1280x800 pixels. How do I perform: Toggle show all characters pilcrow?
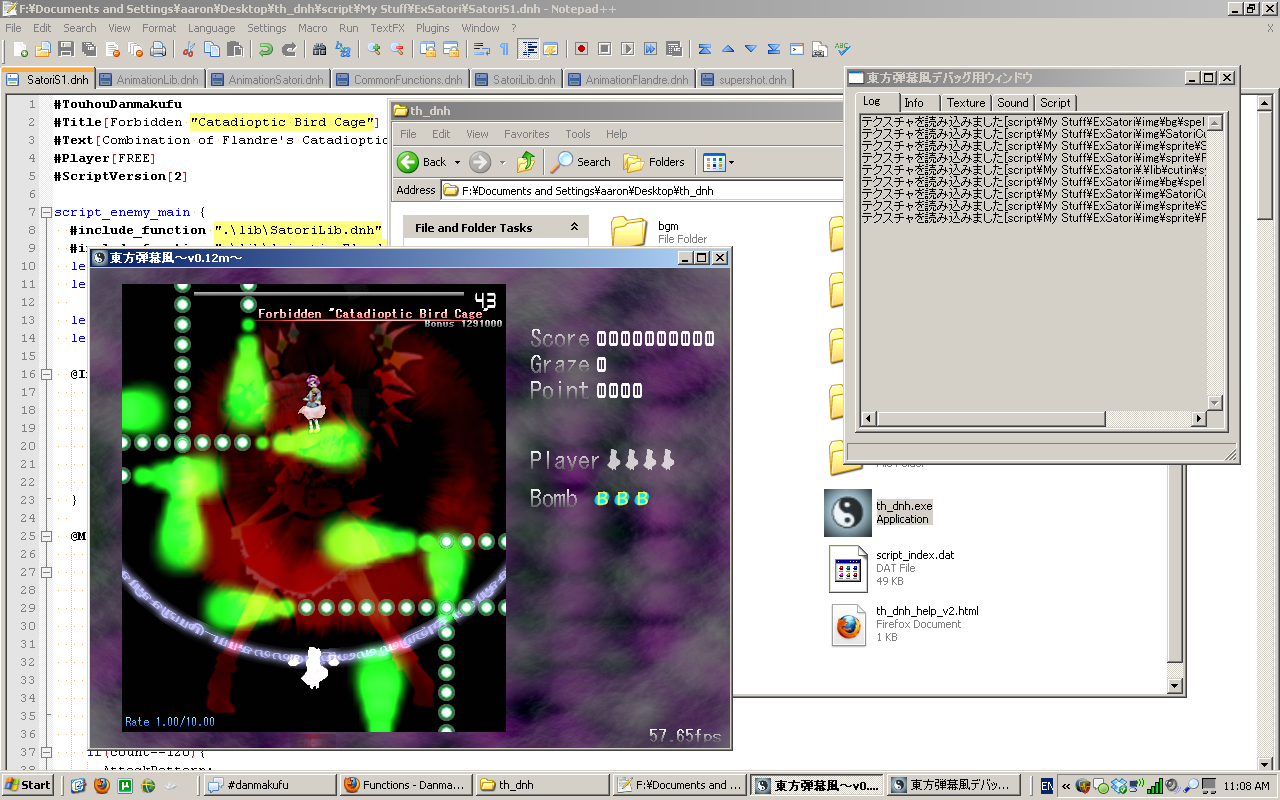pyautogui.click(x=504, y=48)
